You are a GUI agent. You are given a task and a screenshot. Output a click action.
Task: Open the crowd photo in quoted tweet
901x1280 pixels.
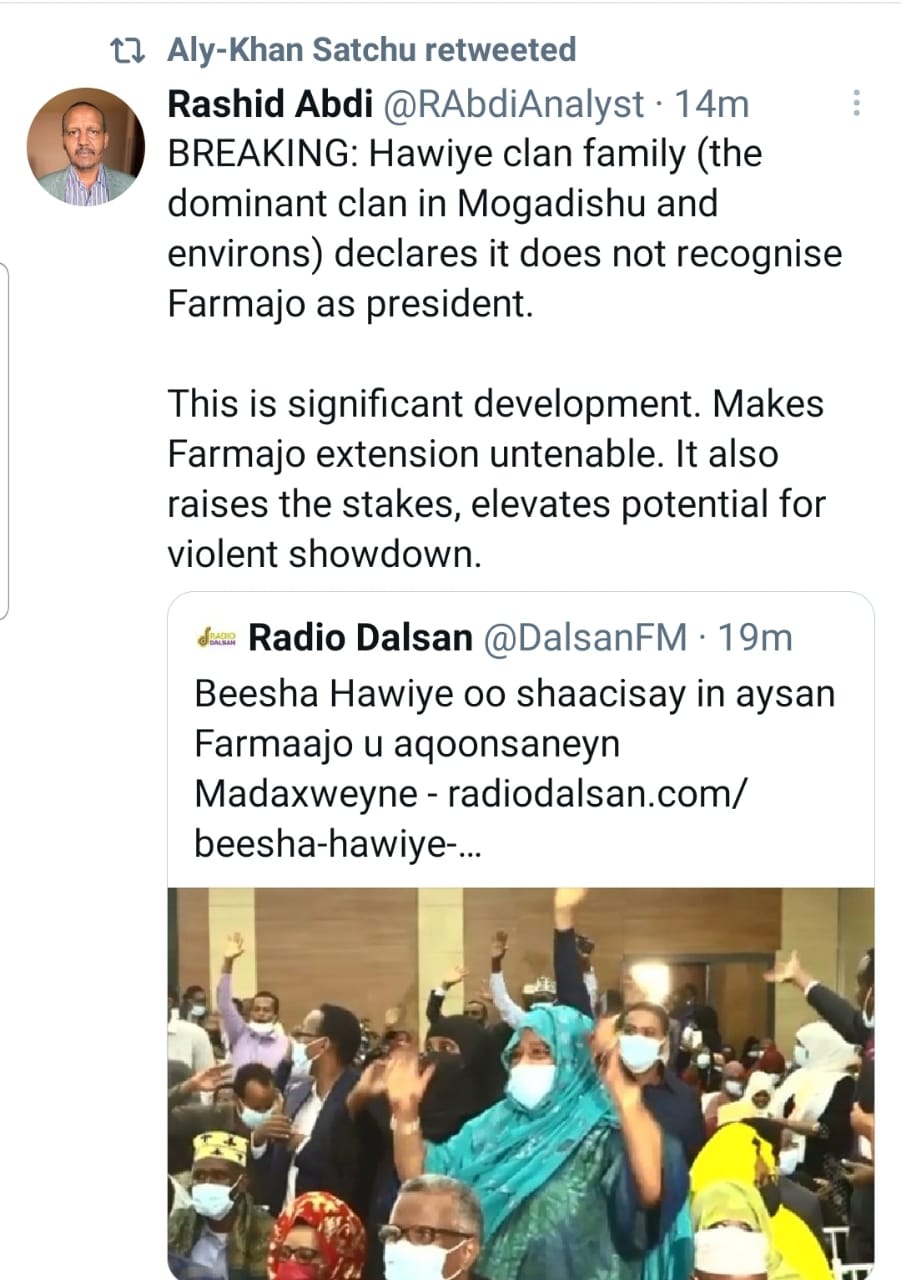(x=520, y=1082)
